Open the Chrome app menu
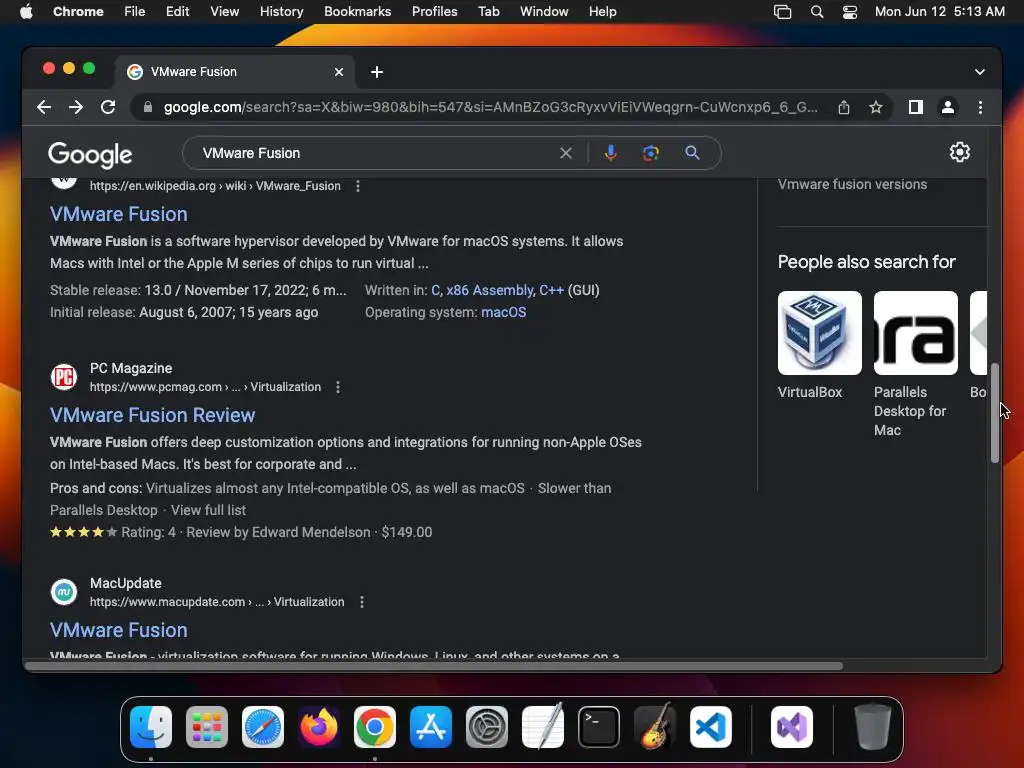The width and height of the screenshot is (1024, 768). 78,12
